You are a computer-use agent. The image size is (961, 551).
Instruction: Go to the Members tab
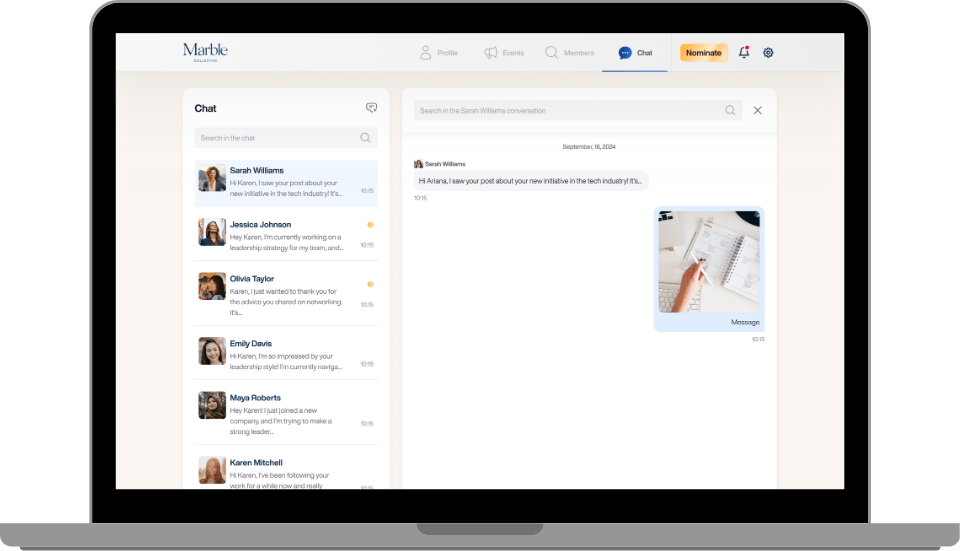tap(569, 52)
